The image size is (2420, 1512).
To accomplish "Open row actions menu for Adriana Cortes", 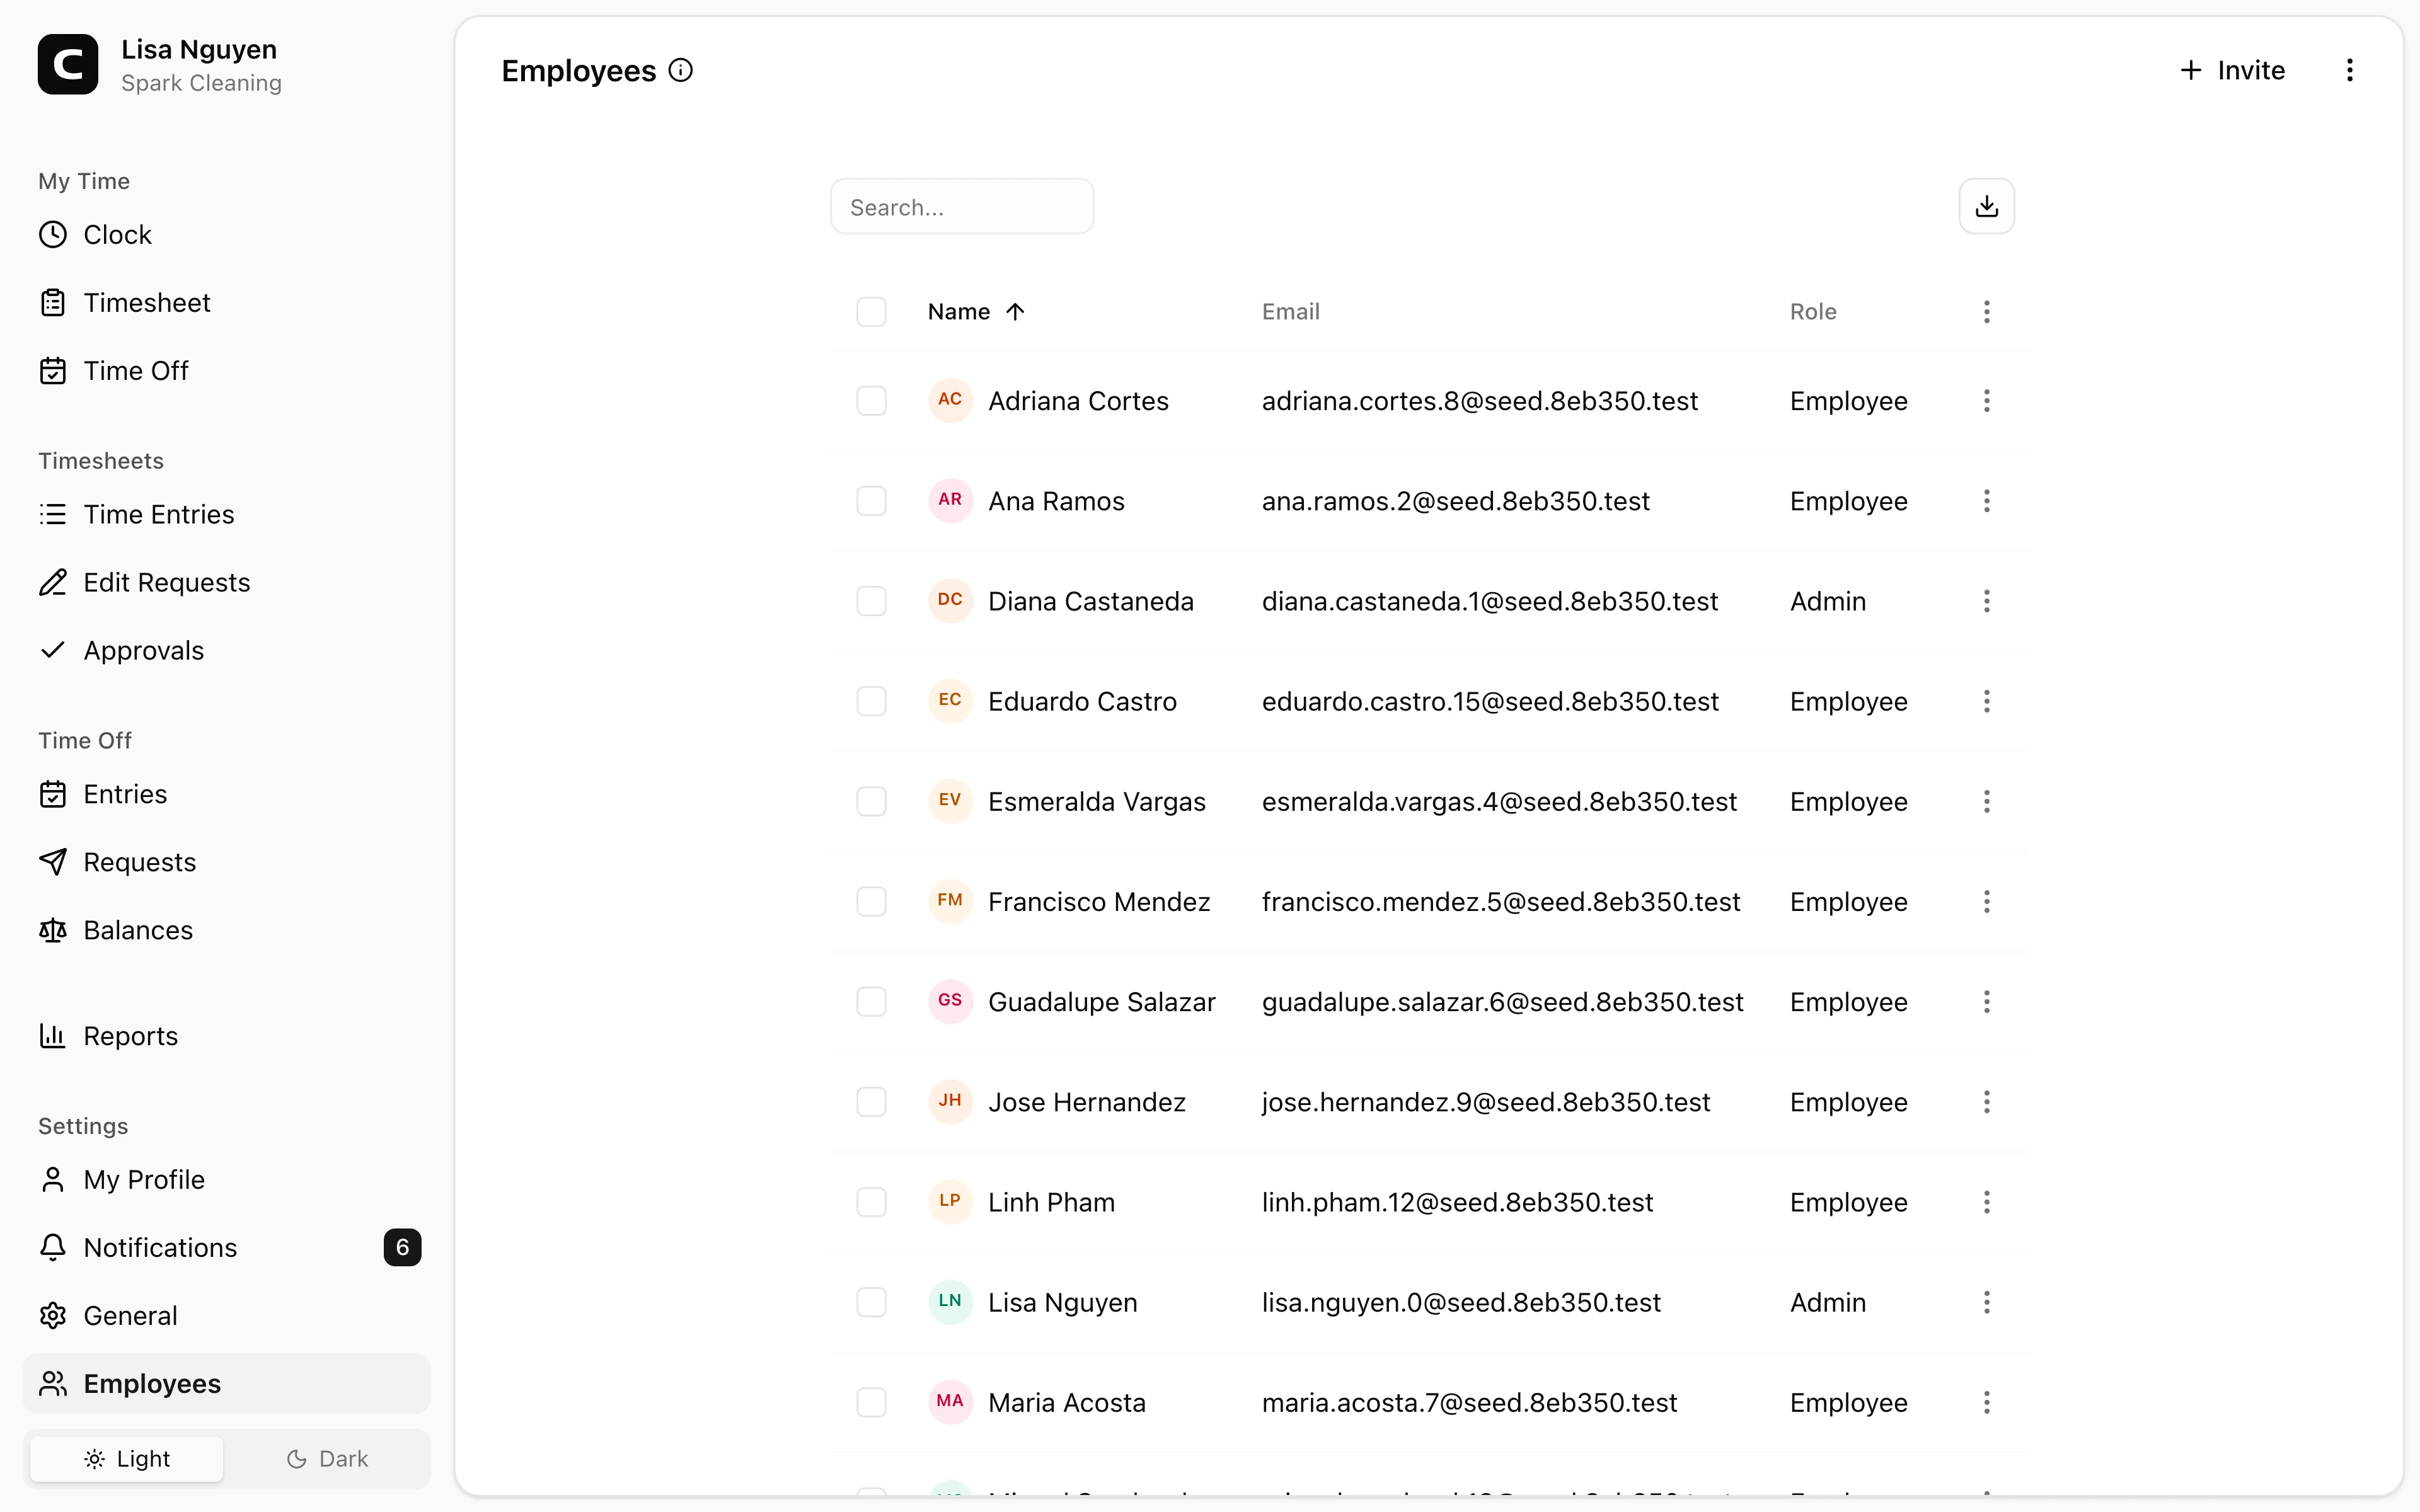I will click(x=1986, y=401).
